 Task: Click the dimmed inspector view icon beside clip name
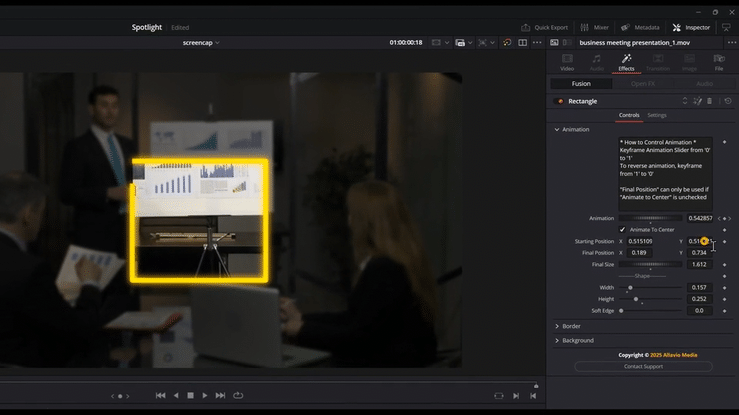[567, 42]
